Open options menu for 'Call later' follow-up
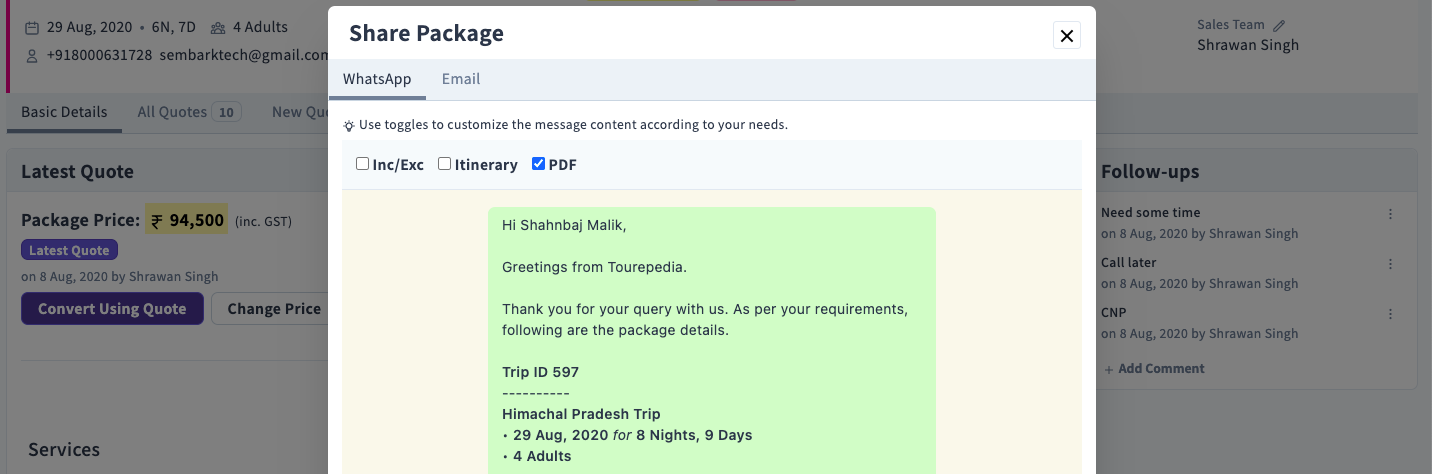Image resolution: width=1432 pixels, height=474 pixels. tap(1390, 264)
